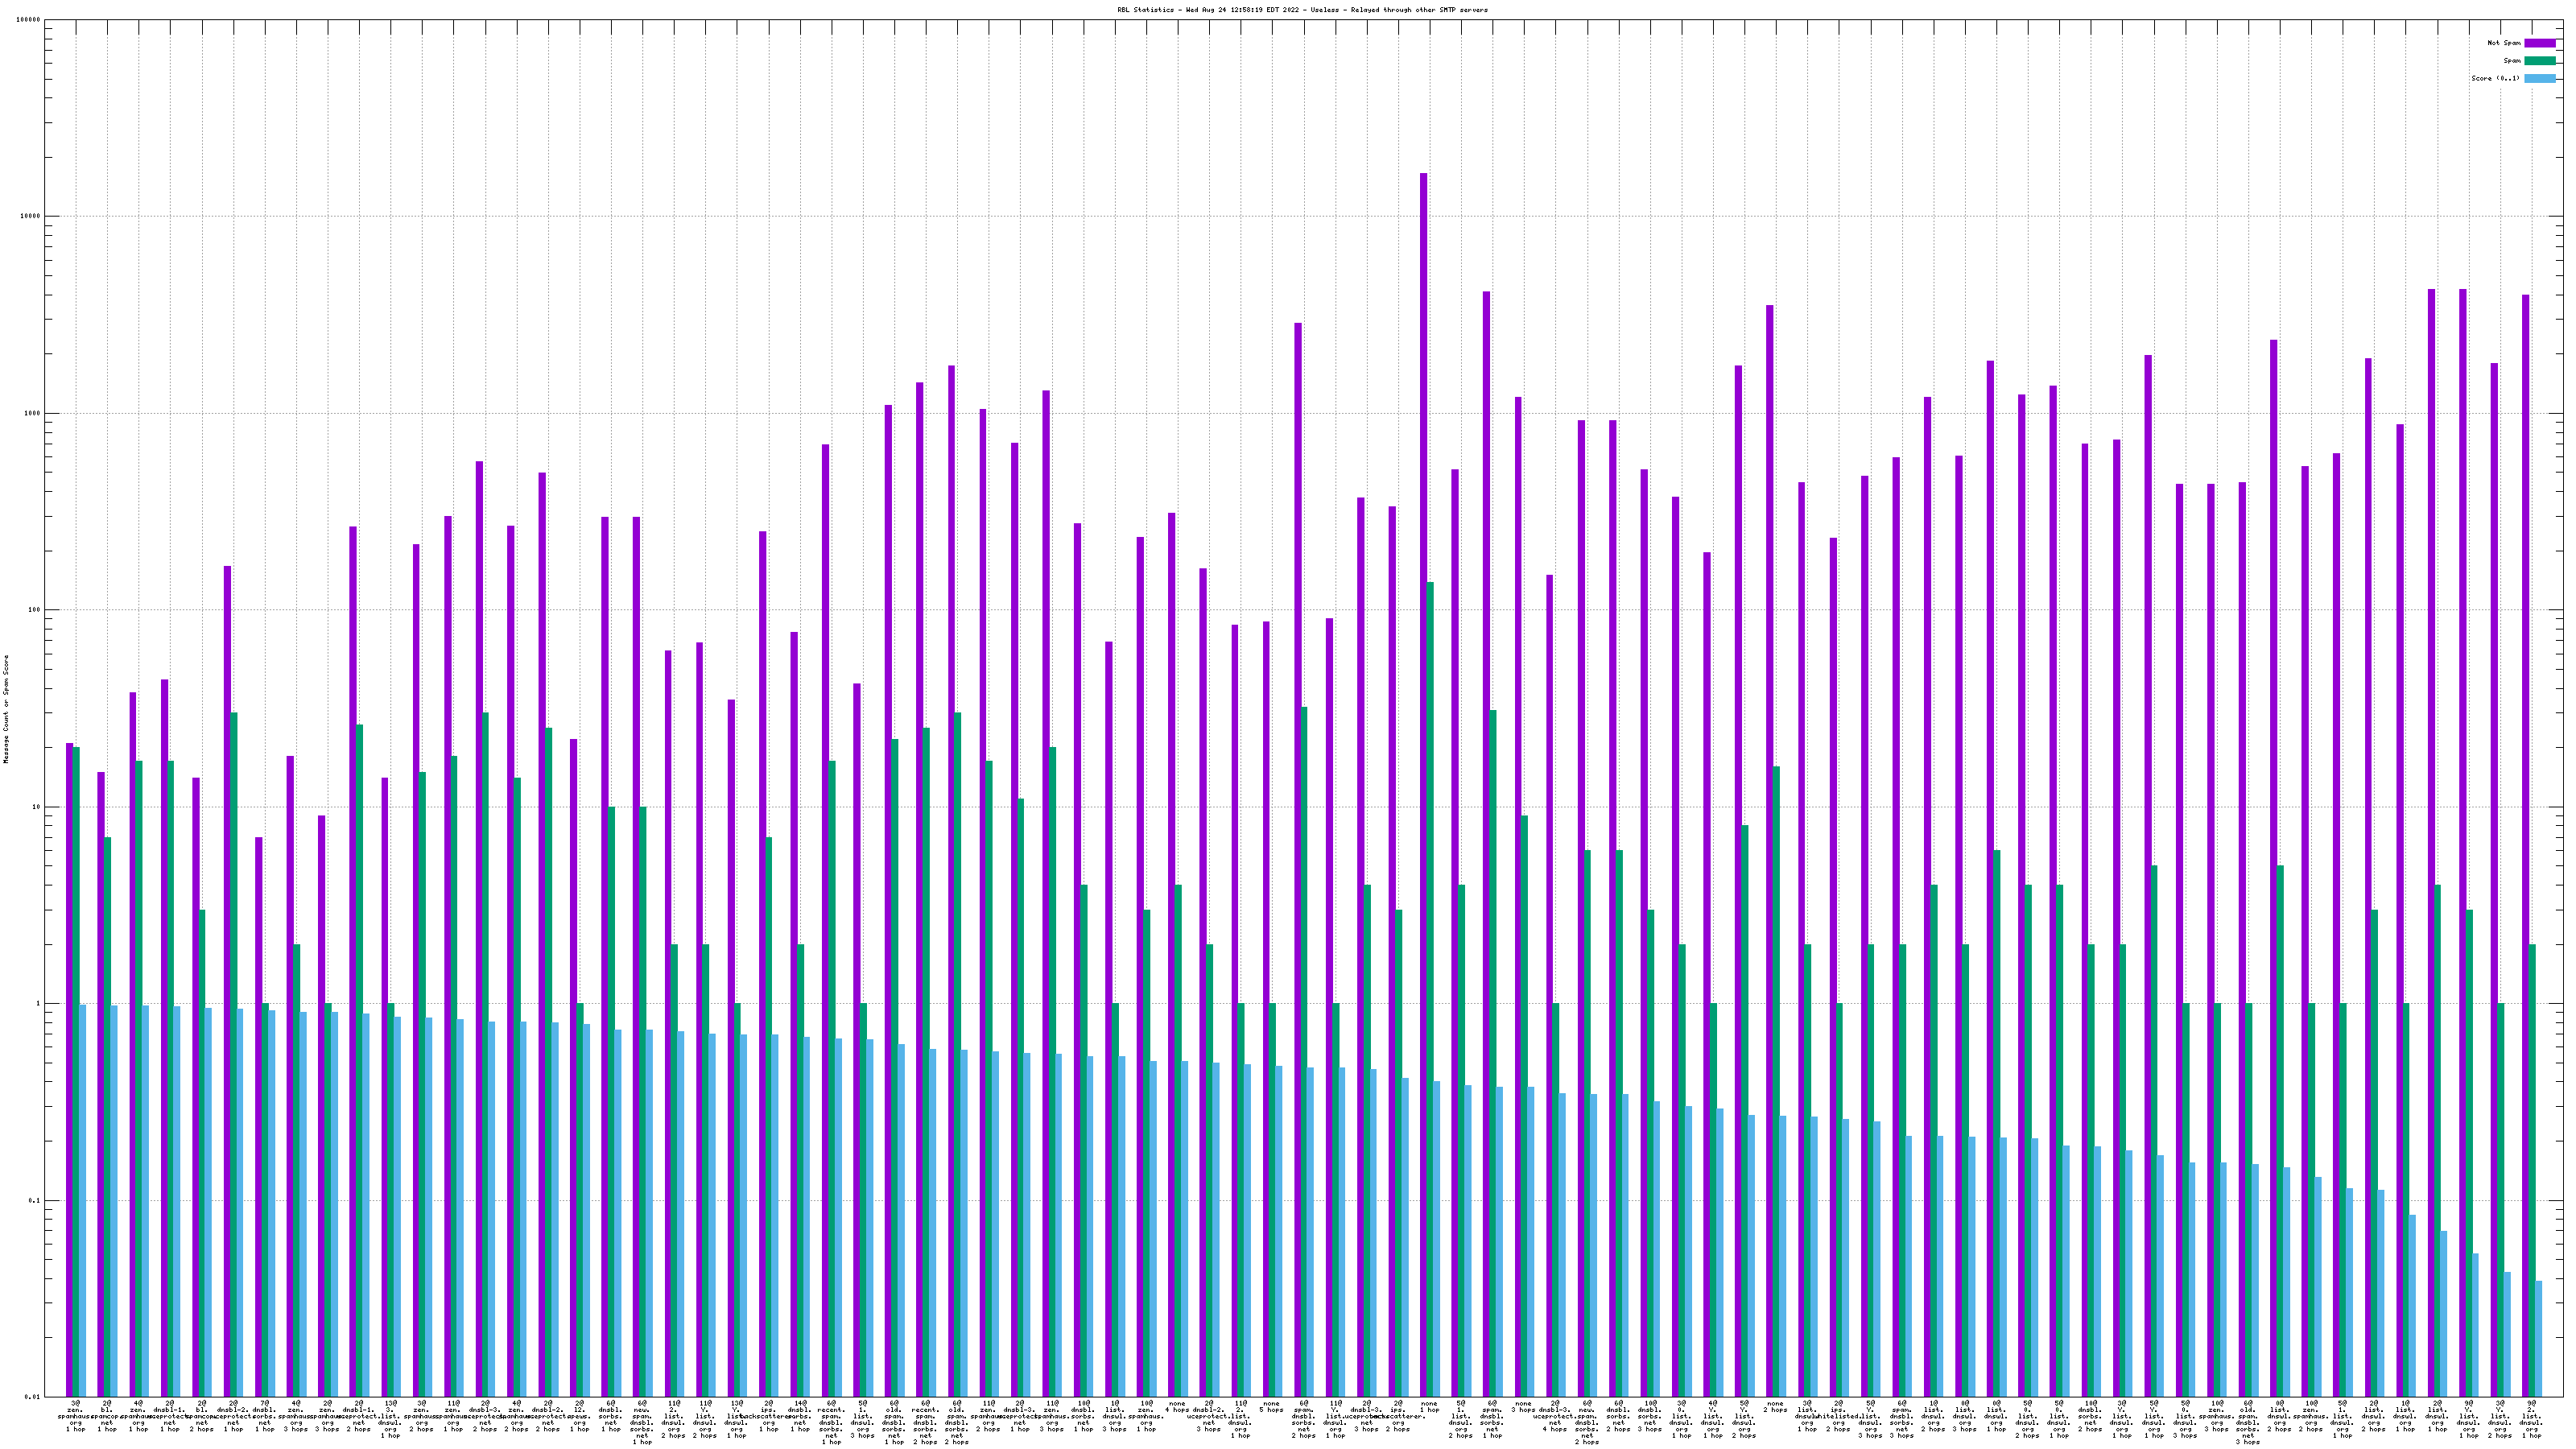Click the 0.01 y-axis tick label
The width and height of the screenshot is (2576, 1449).
point(33,1397)
